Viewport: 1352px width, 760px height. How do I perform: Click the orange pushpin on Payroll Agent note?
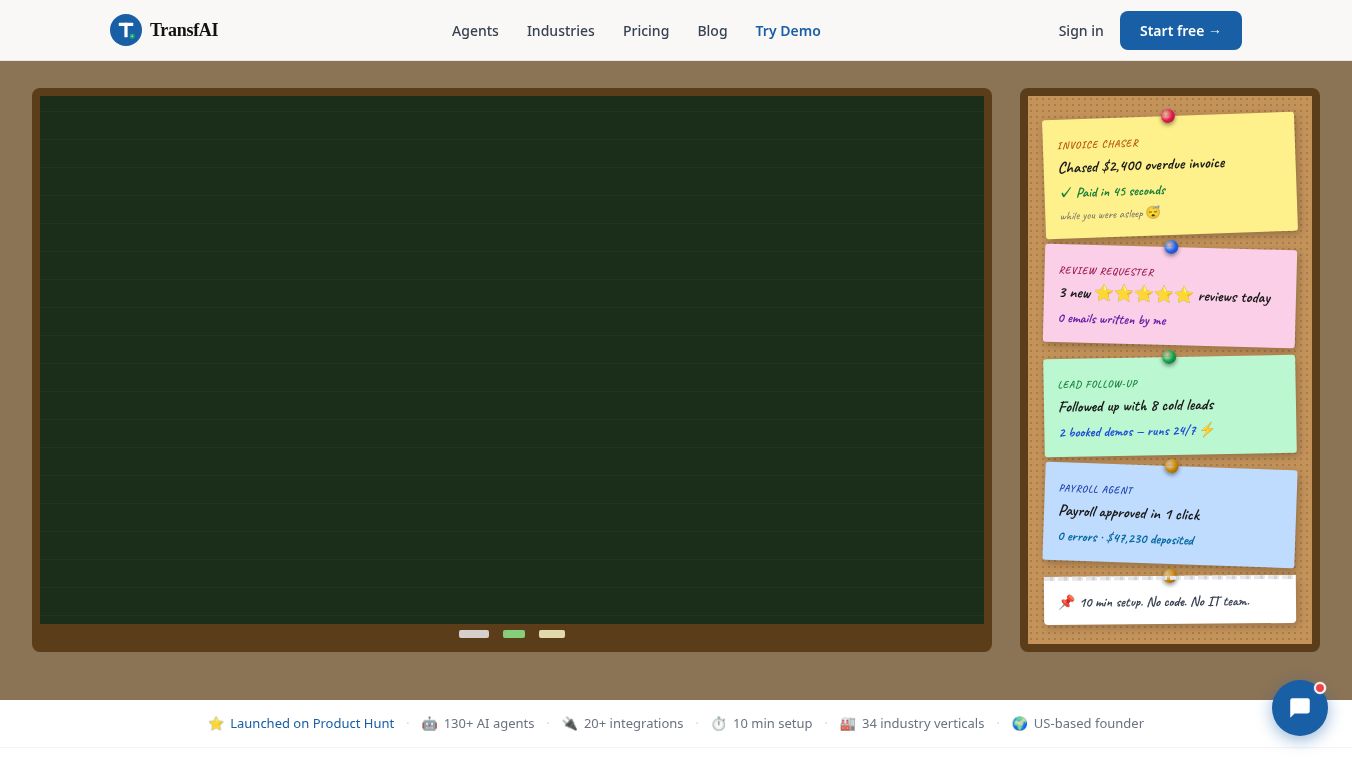[1171, 466]
